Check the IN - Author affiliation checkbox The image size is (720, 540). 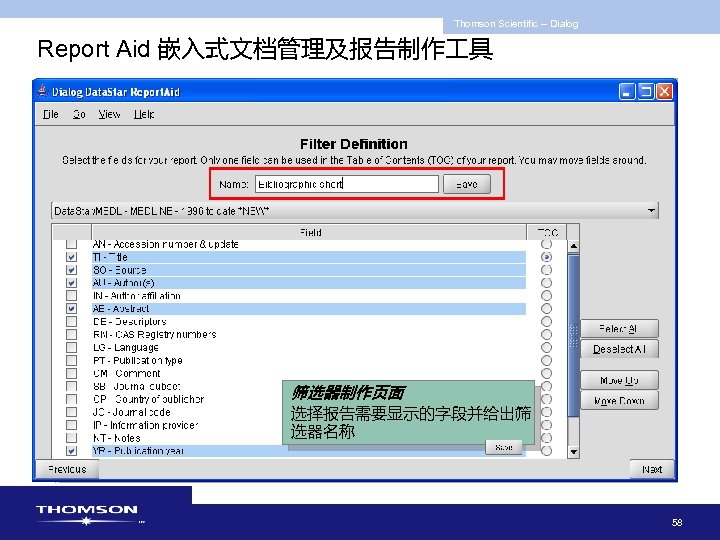point(71,295)
